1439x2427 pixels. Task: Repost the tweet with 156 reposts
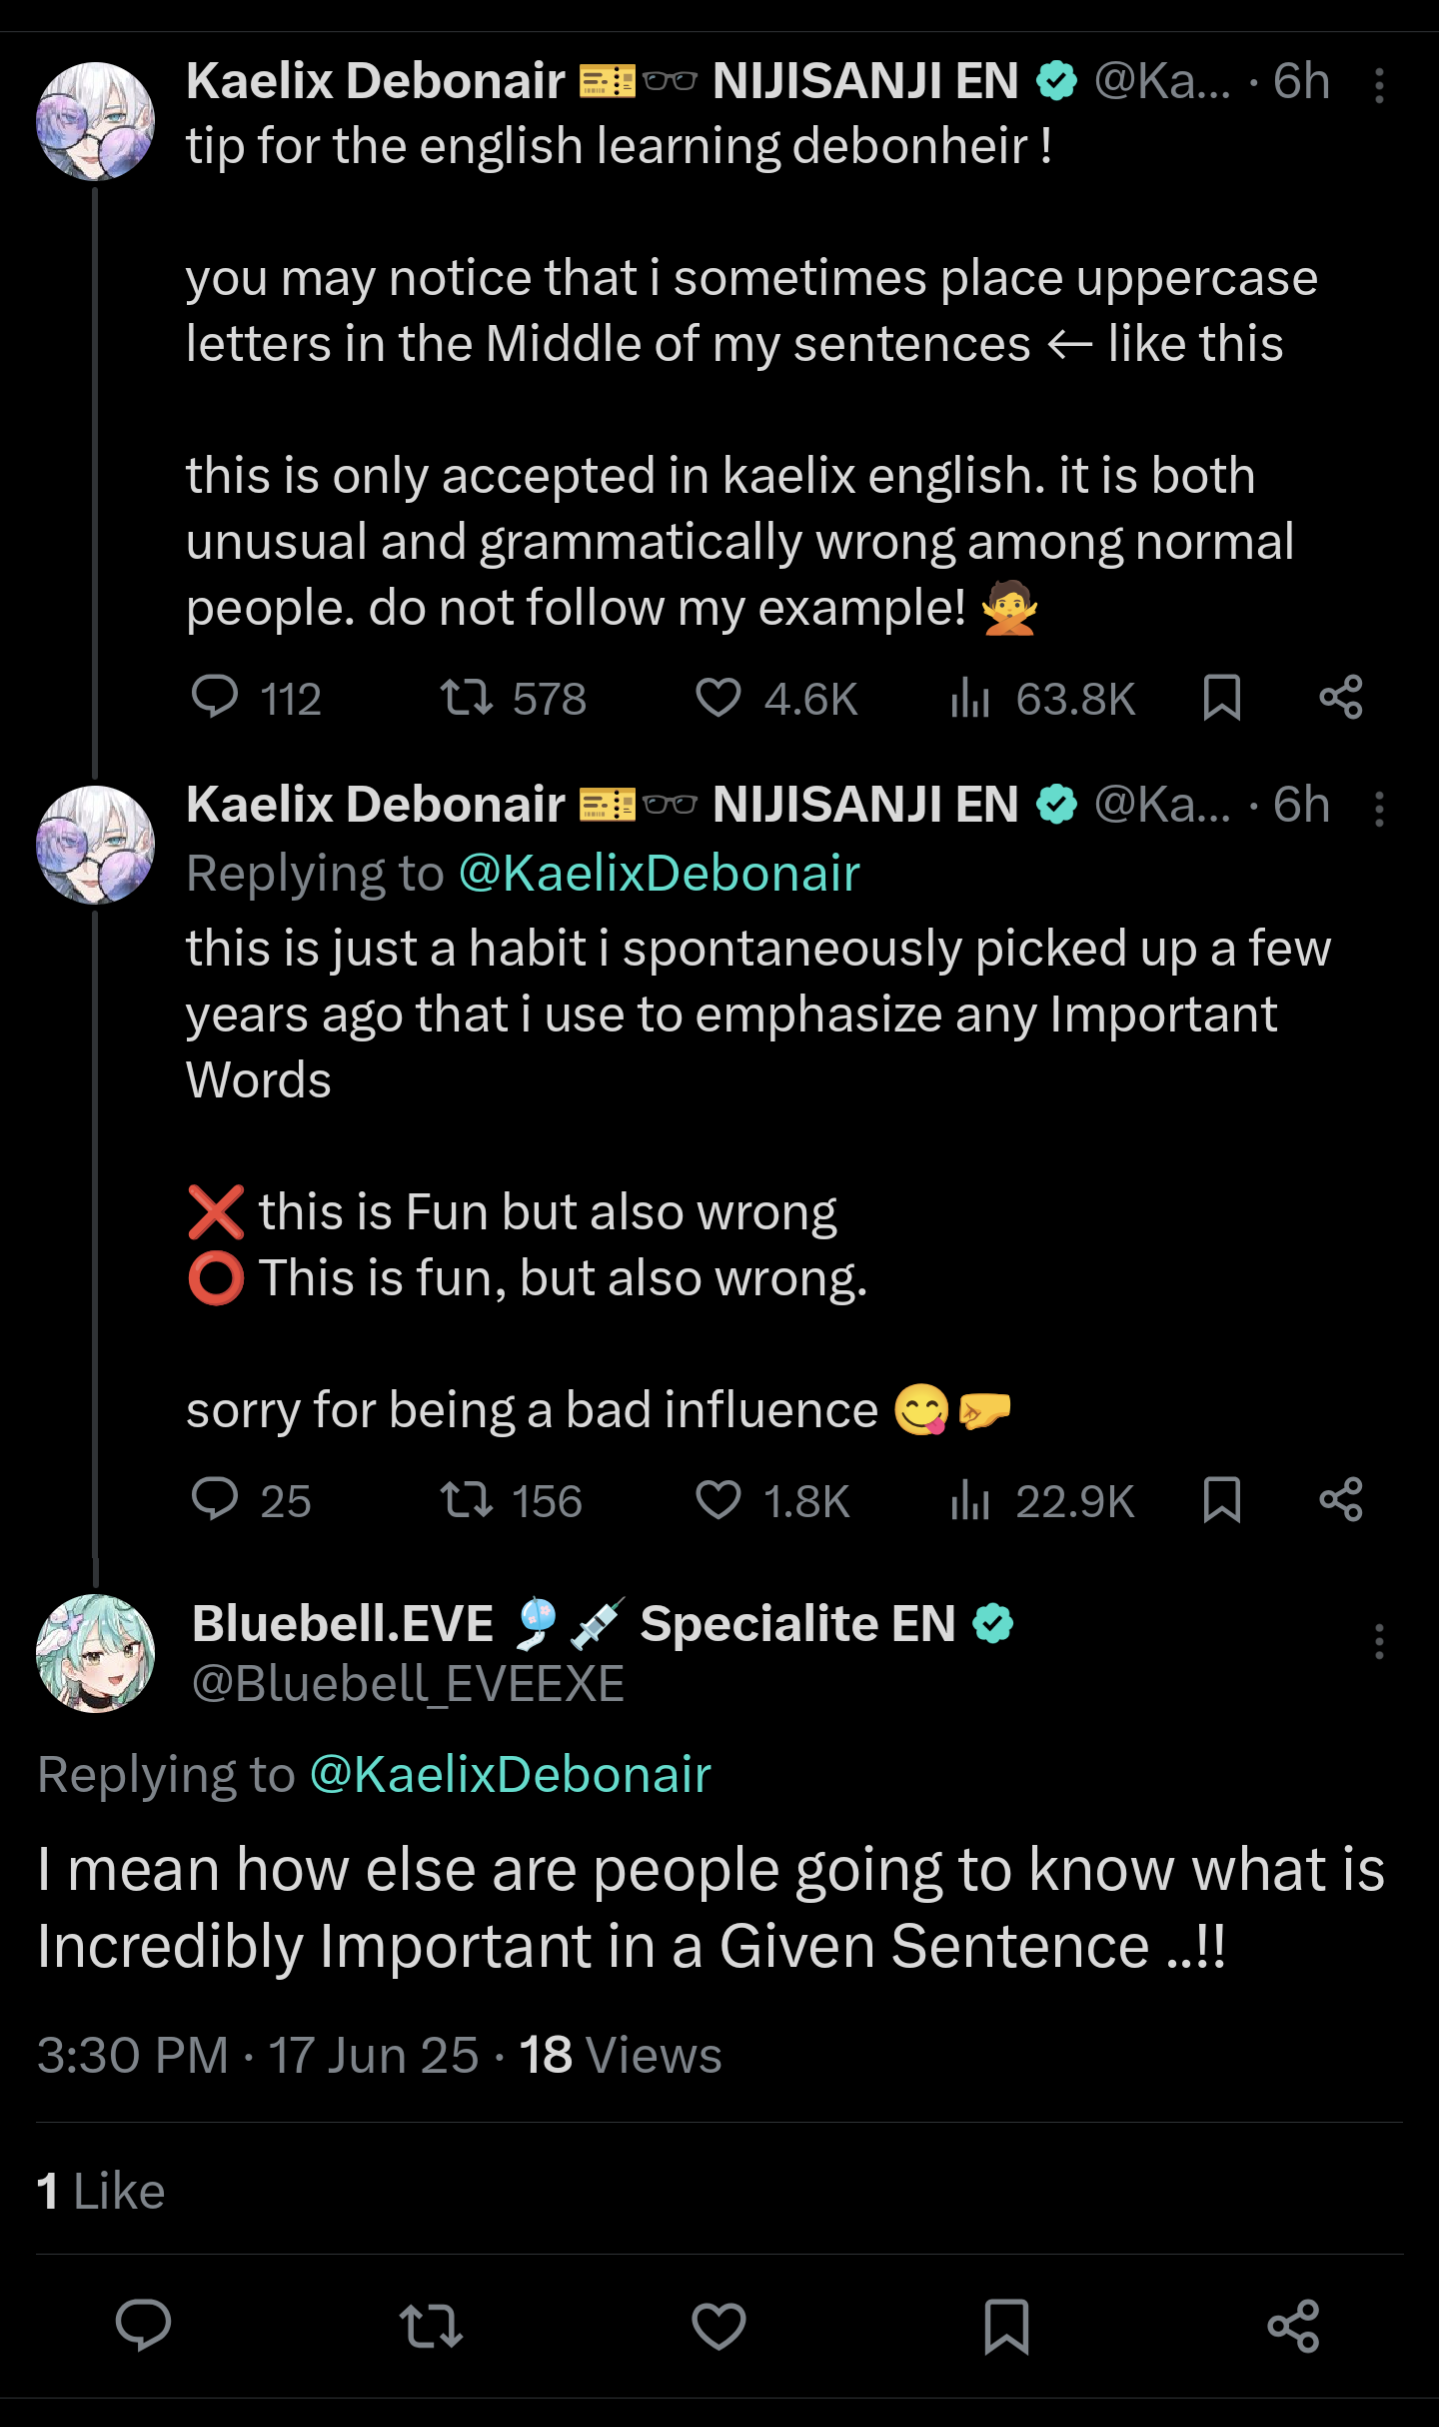[466, 1499]
